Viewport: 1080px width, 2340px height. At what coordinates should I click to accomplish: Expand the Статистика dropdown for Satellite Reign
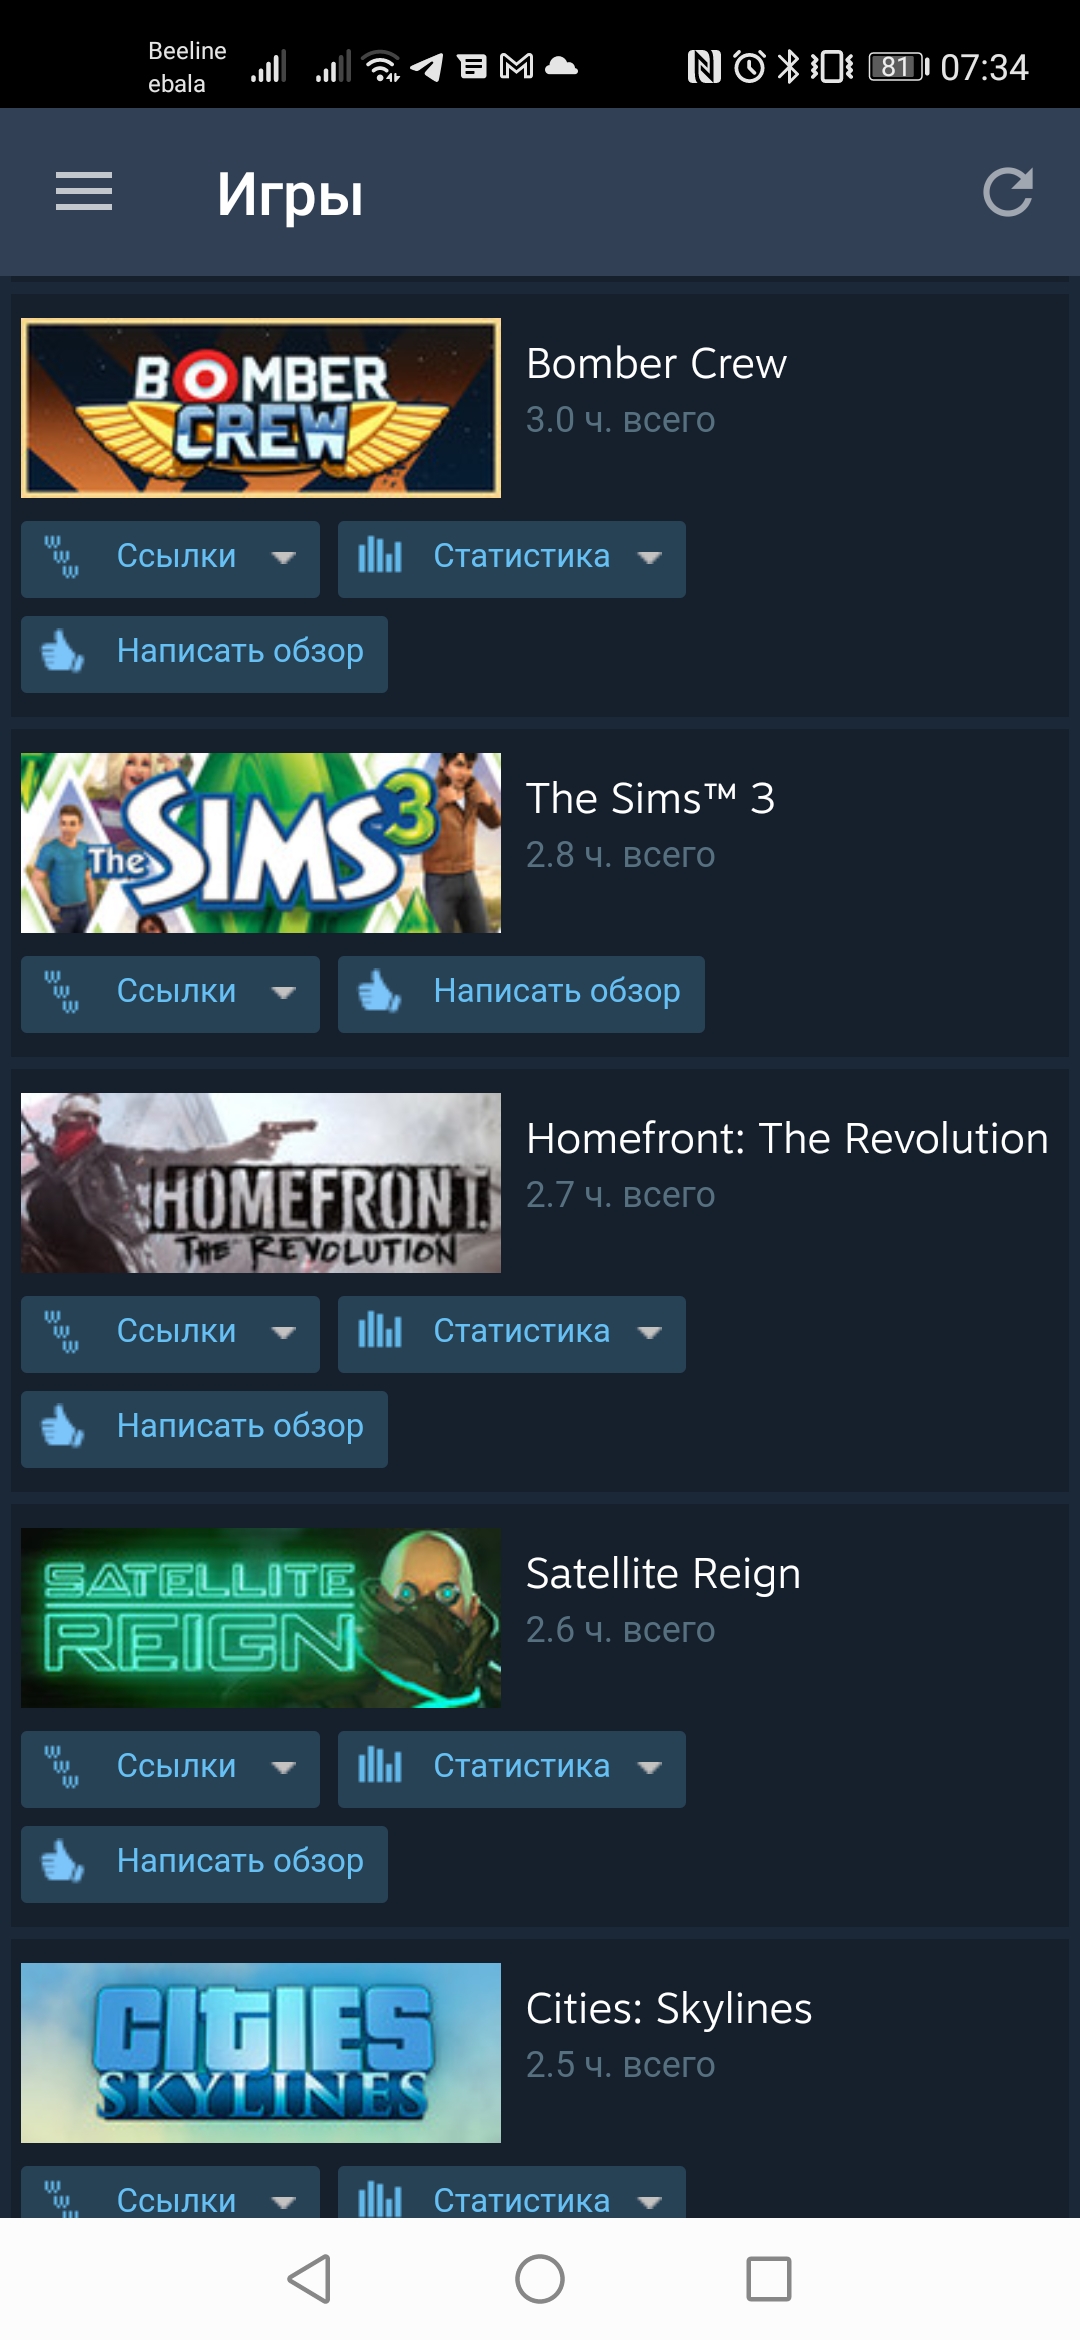(512, 1769)
